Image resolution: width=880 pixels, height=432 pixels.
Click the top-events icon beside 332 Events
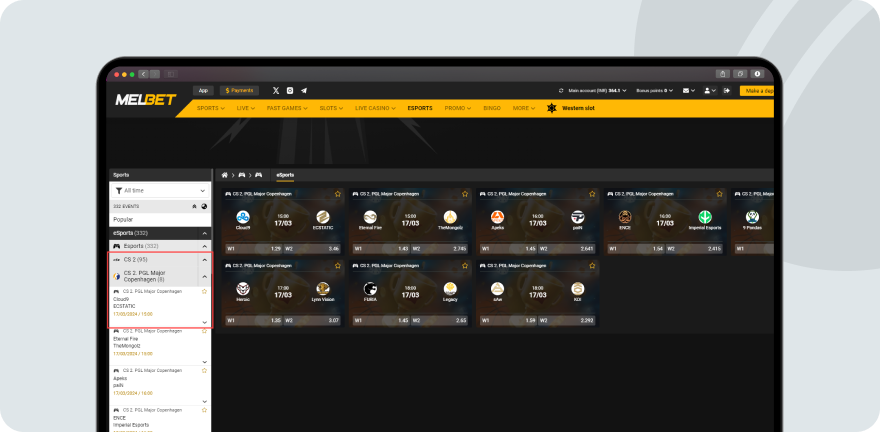tap(194, 206)
